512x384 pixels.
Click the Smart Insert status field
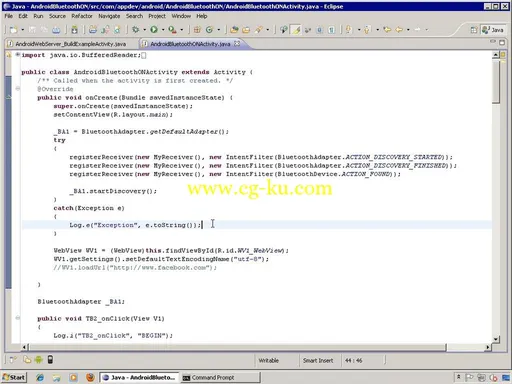click(x=318, y=360)
